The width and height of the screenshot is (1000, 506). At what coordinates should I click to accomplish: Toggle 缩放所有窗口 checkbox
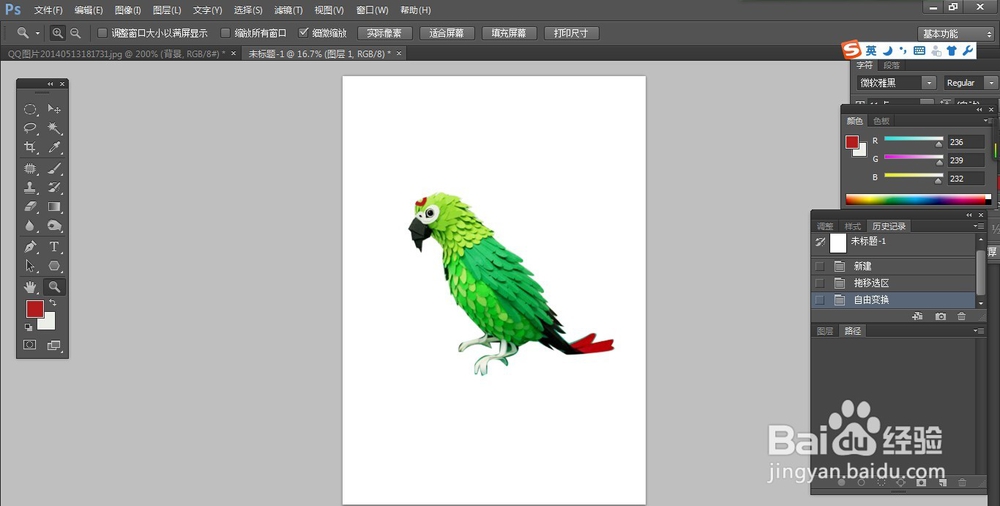click(x=225, y=33)
